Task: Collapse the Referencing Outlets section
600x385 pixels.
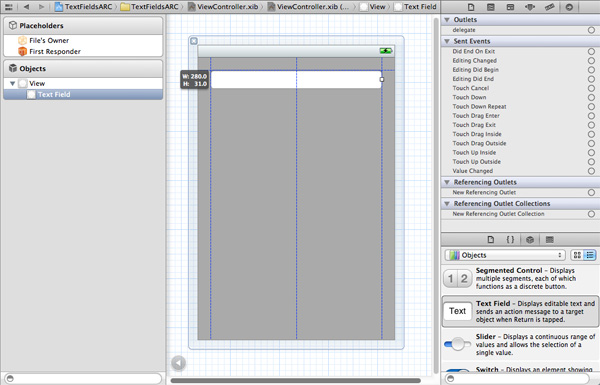Action: click(447, 182)
